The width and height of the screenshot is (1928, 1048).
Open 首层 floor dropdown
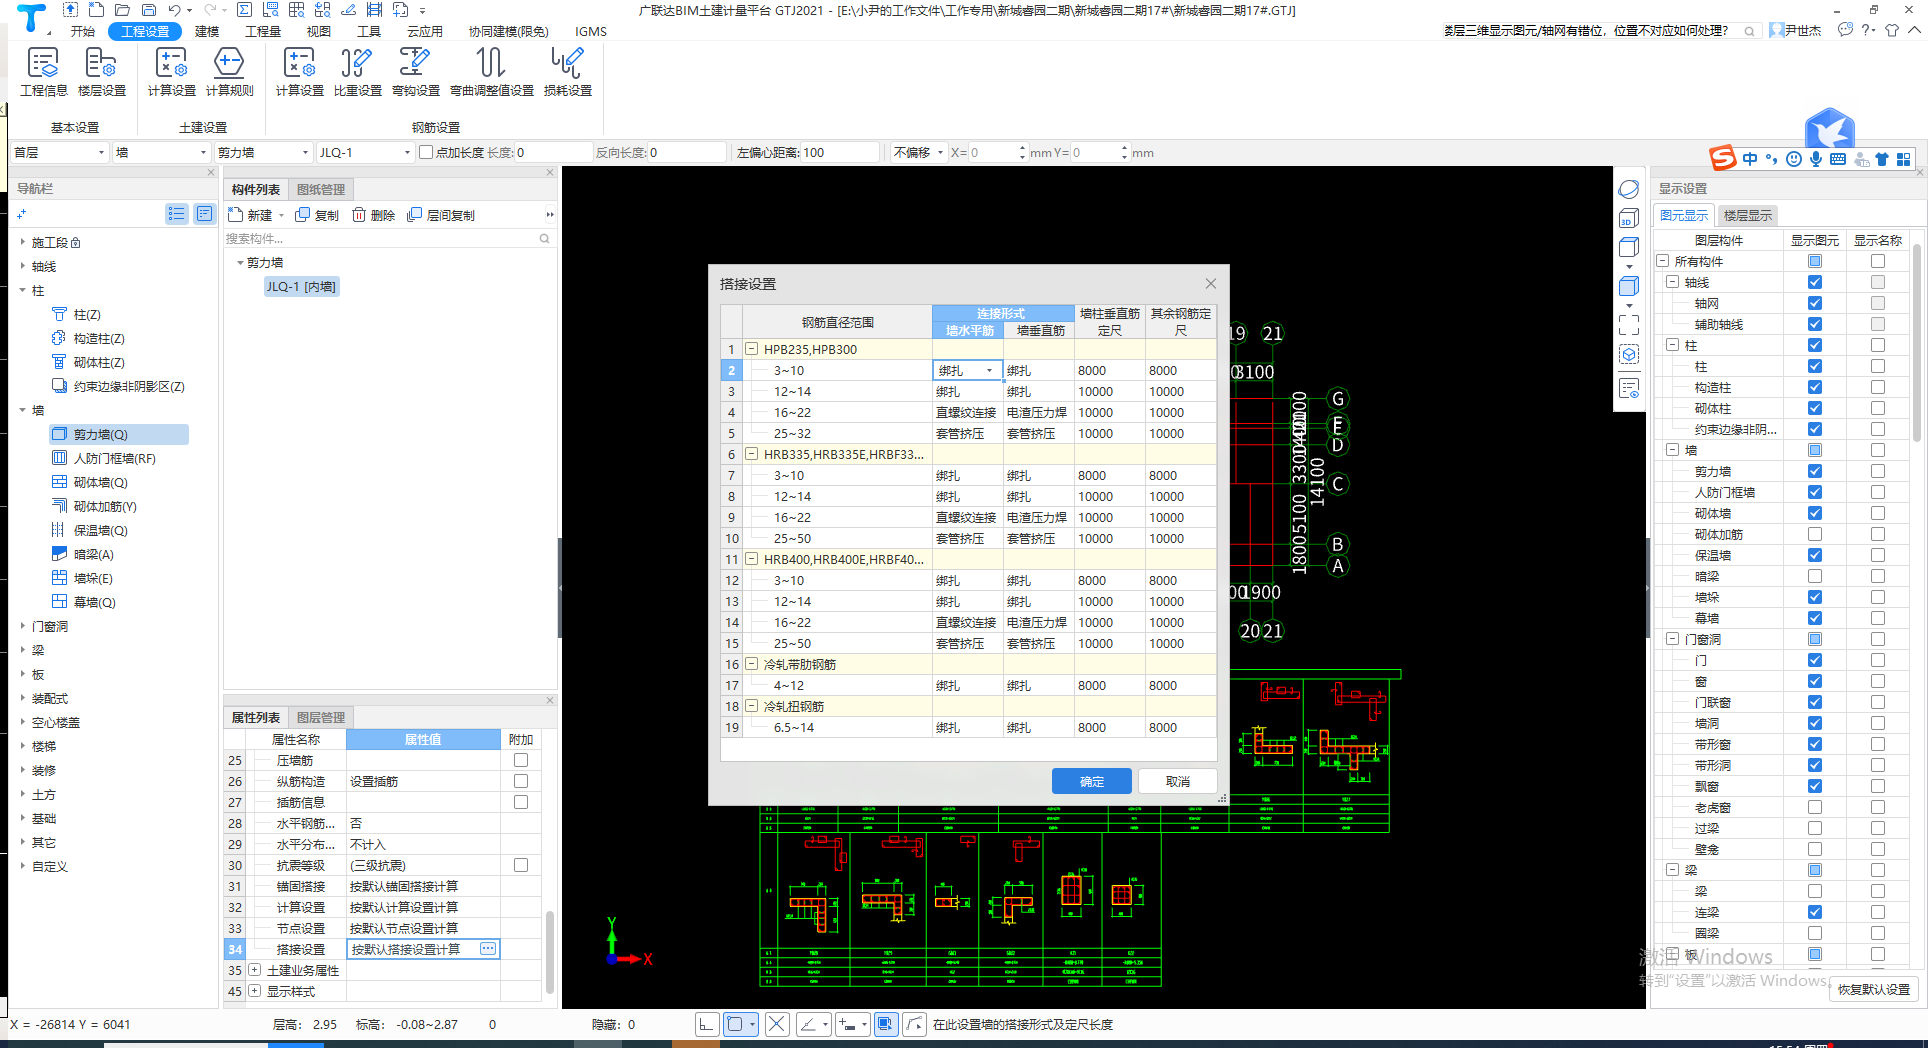point(59,152)
